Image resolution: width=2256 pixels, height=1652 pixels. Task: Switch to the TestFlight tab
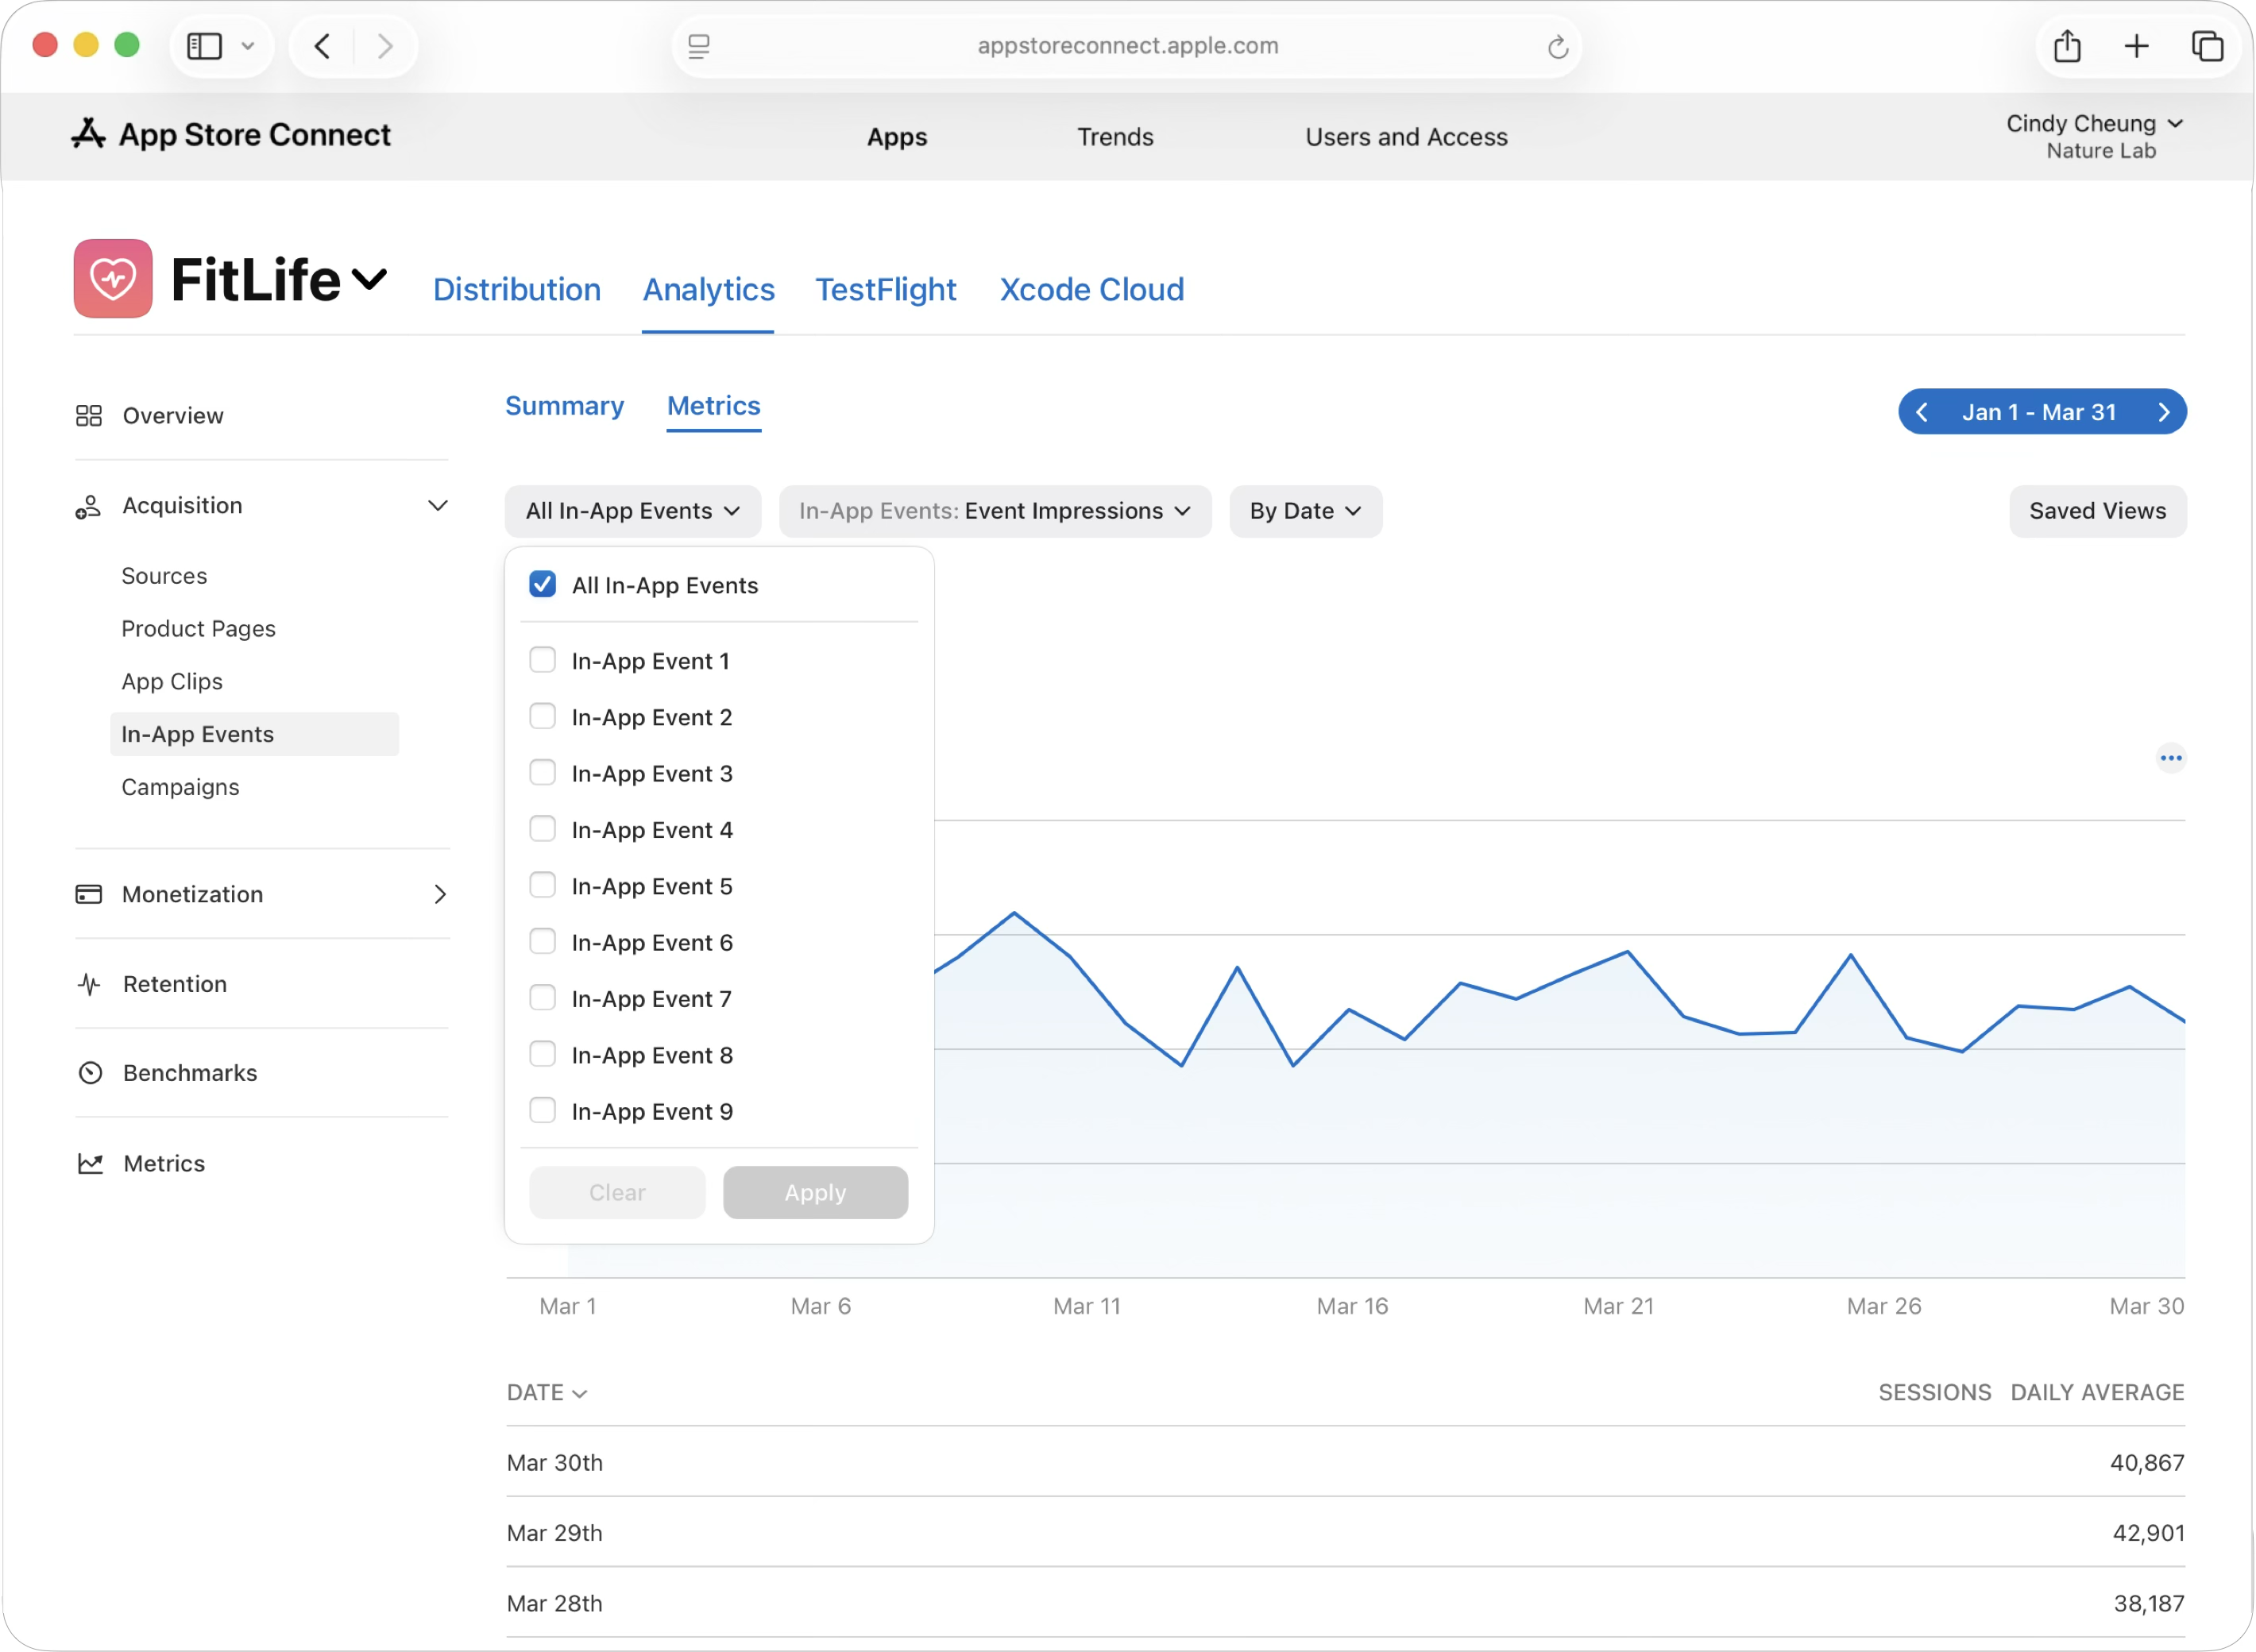click(x=885, y=290)
